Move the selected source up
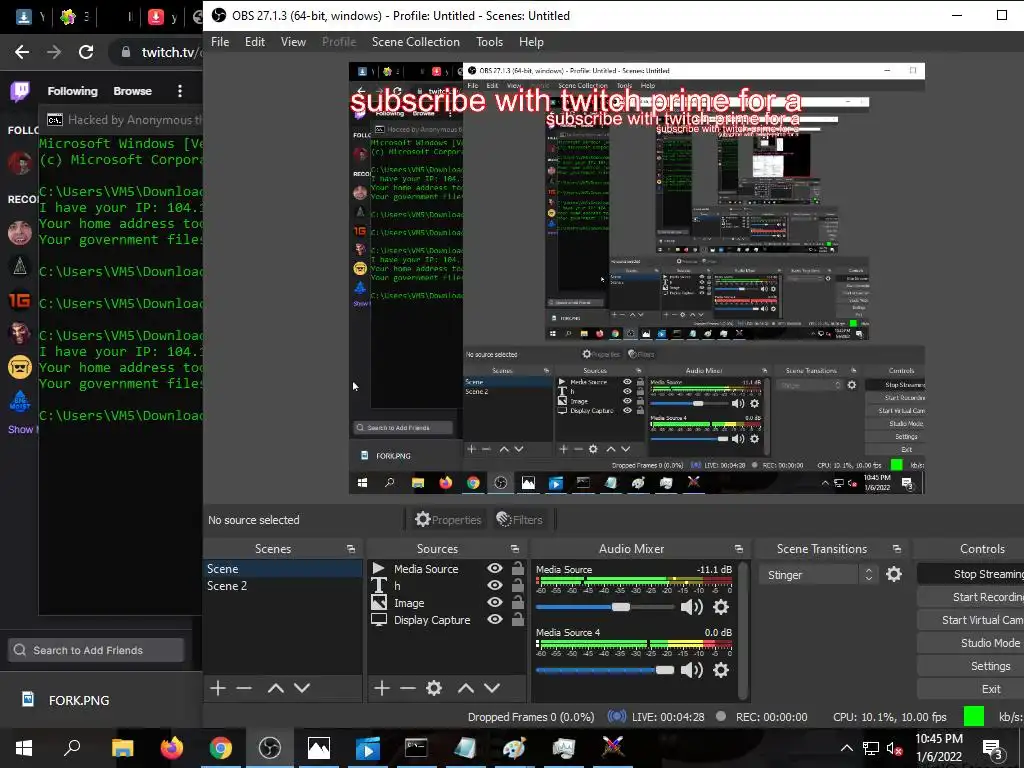This screenshot has width=1024, height=768. pyautogui.click(x=466, y=688)
